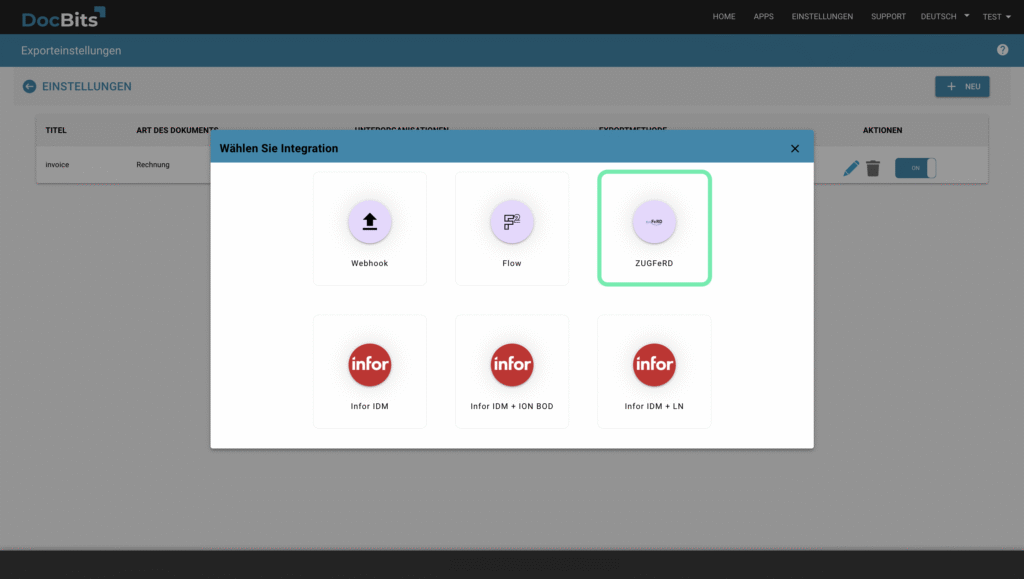Viewport: 1024px width, 579px height.
Task: Click the invoice title cell
Action: 57,164
